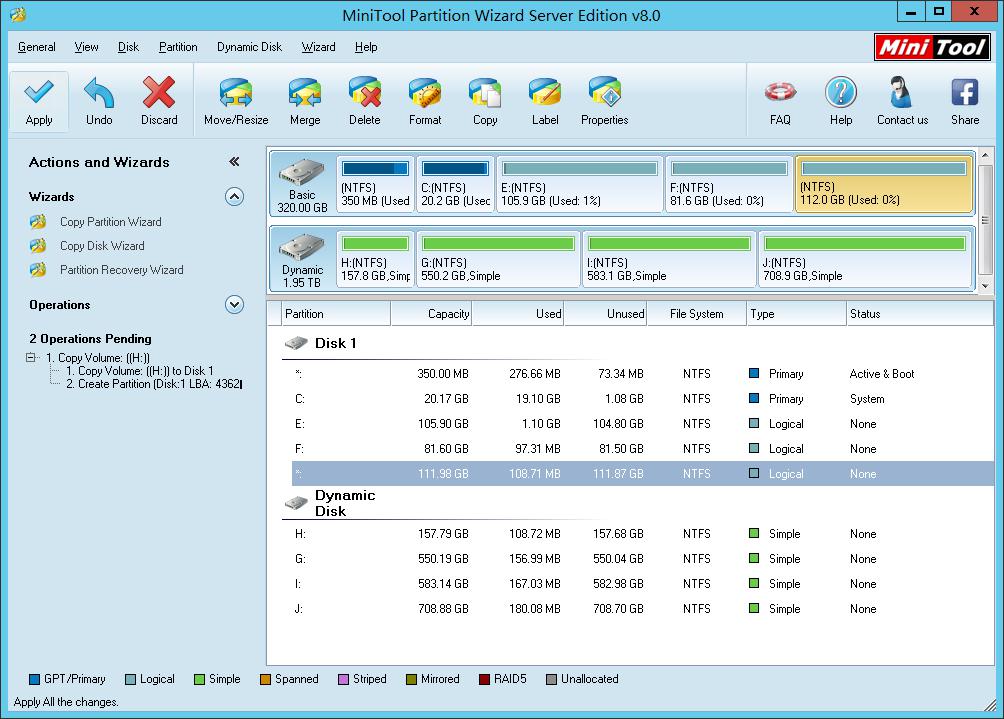1004x719 pixels.
Task: Select the 350.00 MB Active & Boot row
Action: 642,374
